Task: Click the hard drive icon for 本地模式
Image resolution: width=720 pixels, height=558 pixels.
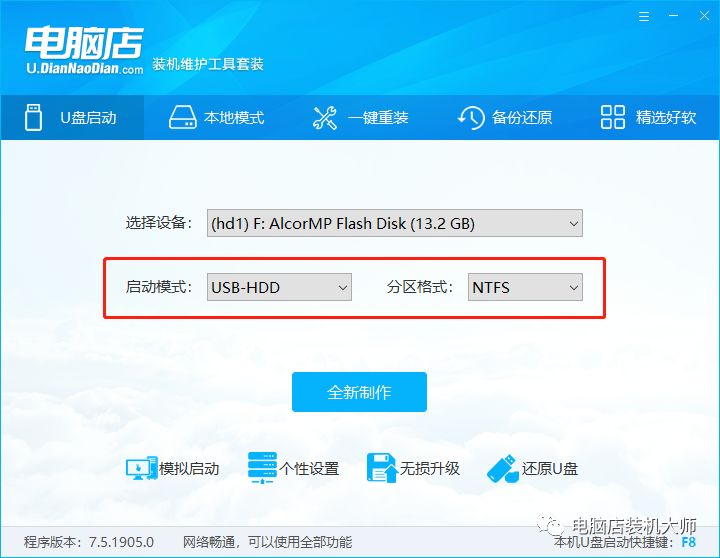Action: coord(182,118)
